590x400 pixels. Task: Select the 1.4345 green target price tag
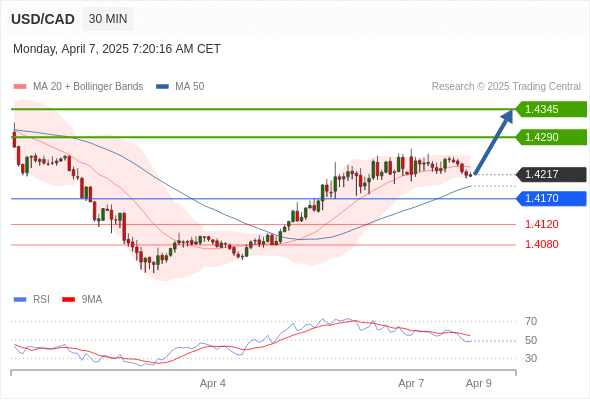pyautogui.click(x=551, y=109)
